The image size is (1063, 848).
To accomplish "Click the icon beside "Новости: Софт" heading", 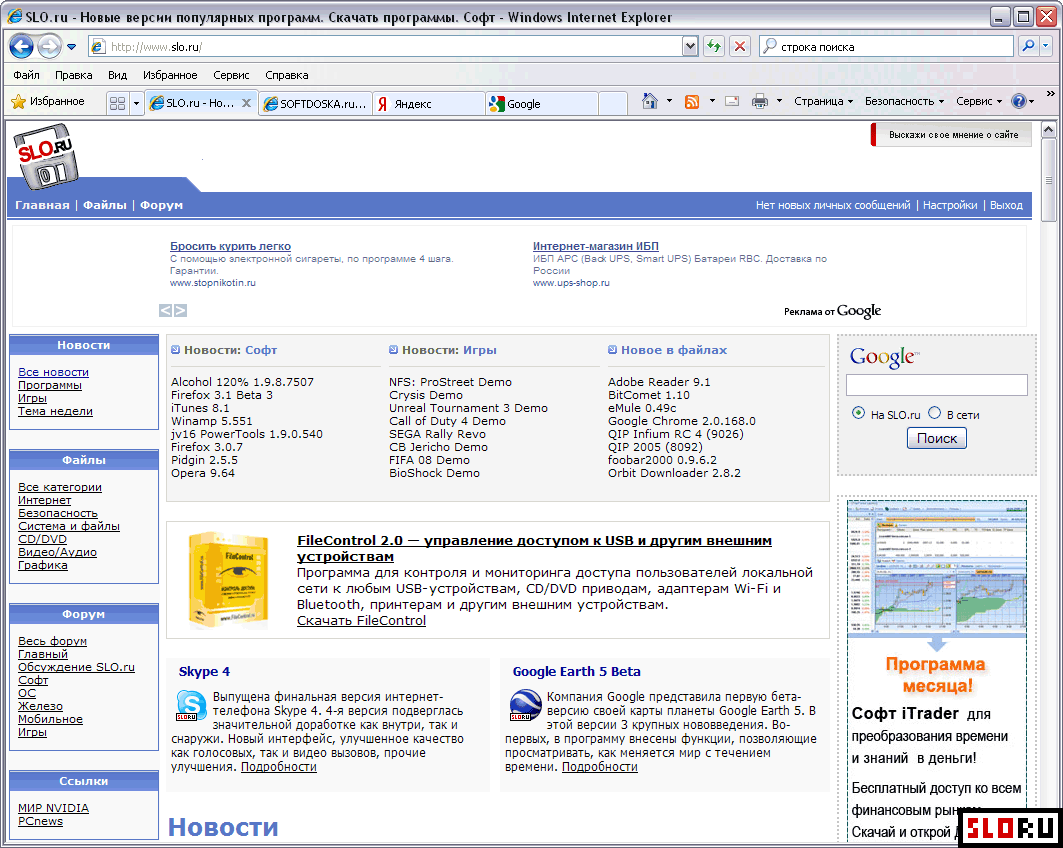I will pyautogui.click(x=176, y=350).
